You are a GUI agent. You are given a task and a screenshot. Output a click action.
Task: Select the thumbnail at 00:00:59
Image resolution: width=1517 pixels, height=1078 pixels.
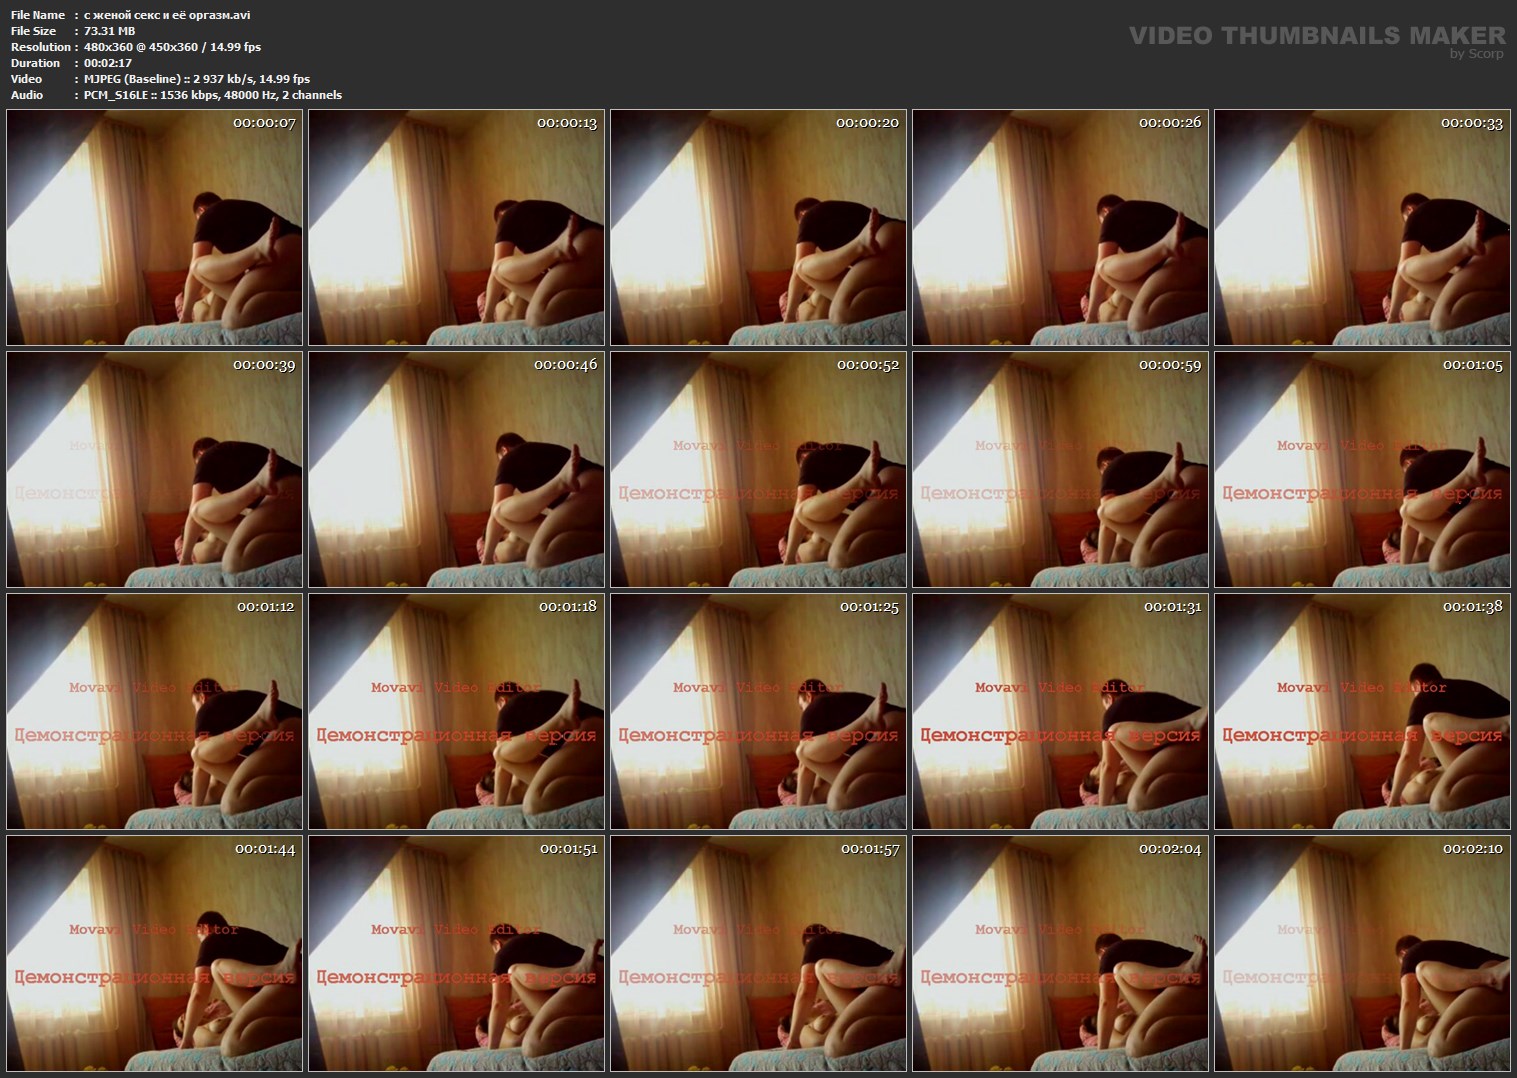point(1060,469)
